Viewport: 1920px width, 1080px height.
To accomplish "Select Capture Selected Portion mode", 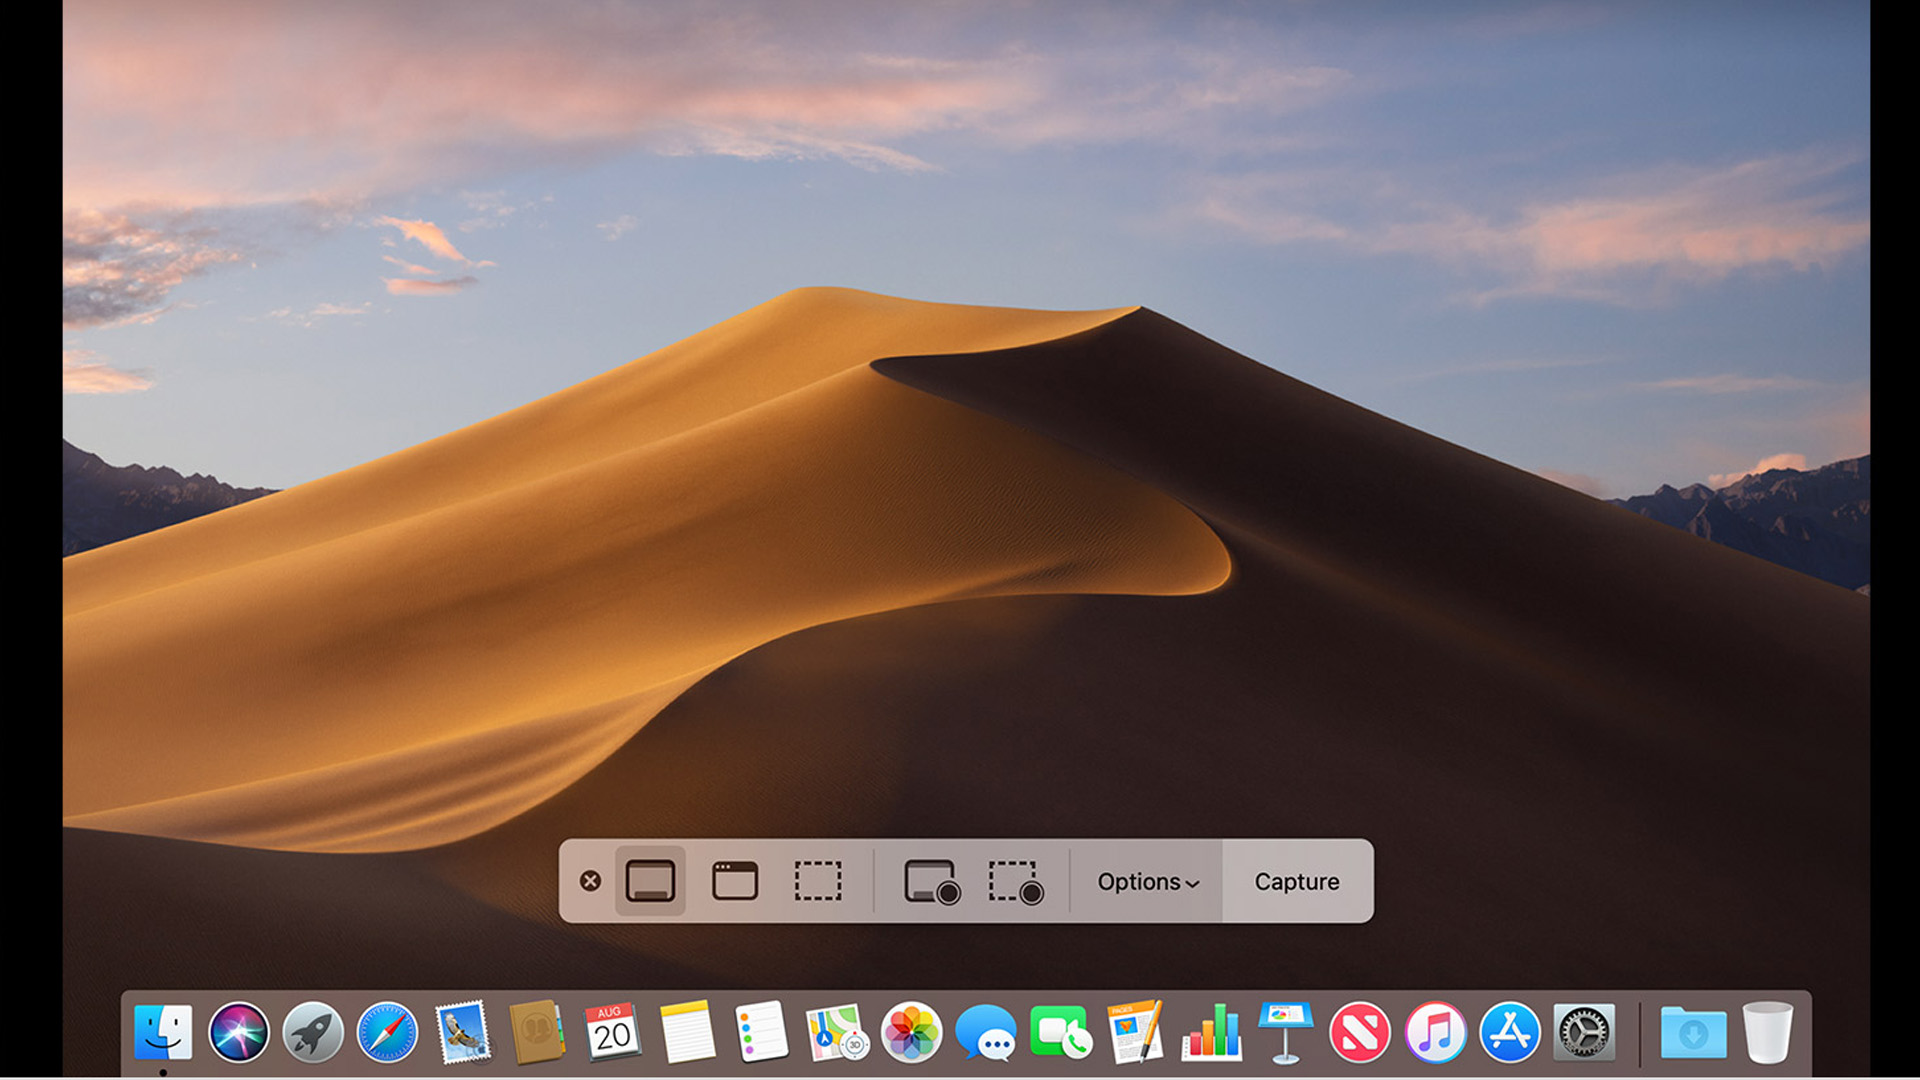I will 818,881.
